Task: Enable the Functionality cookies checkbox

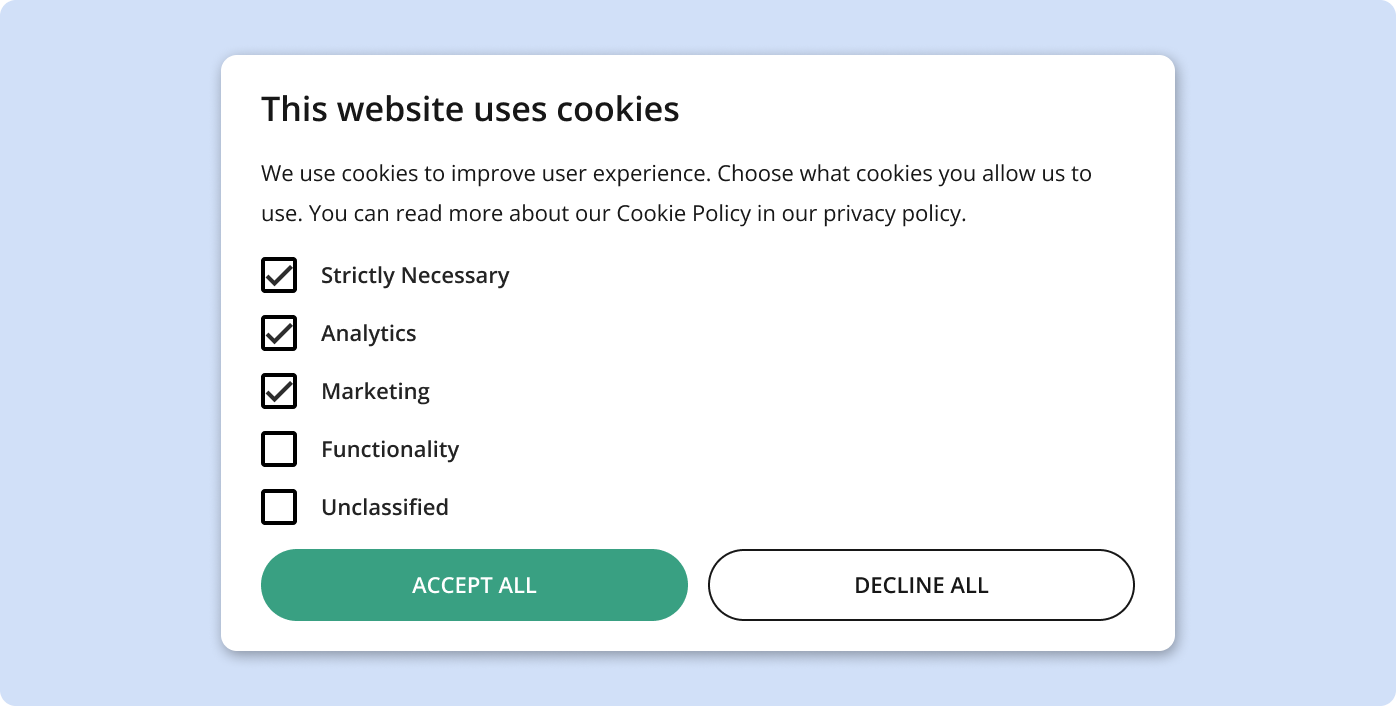Action: click(x=279, y=449)
